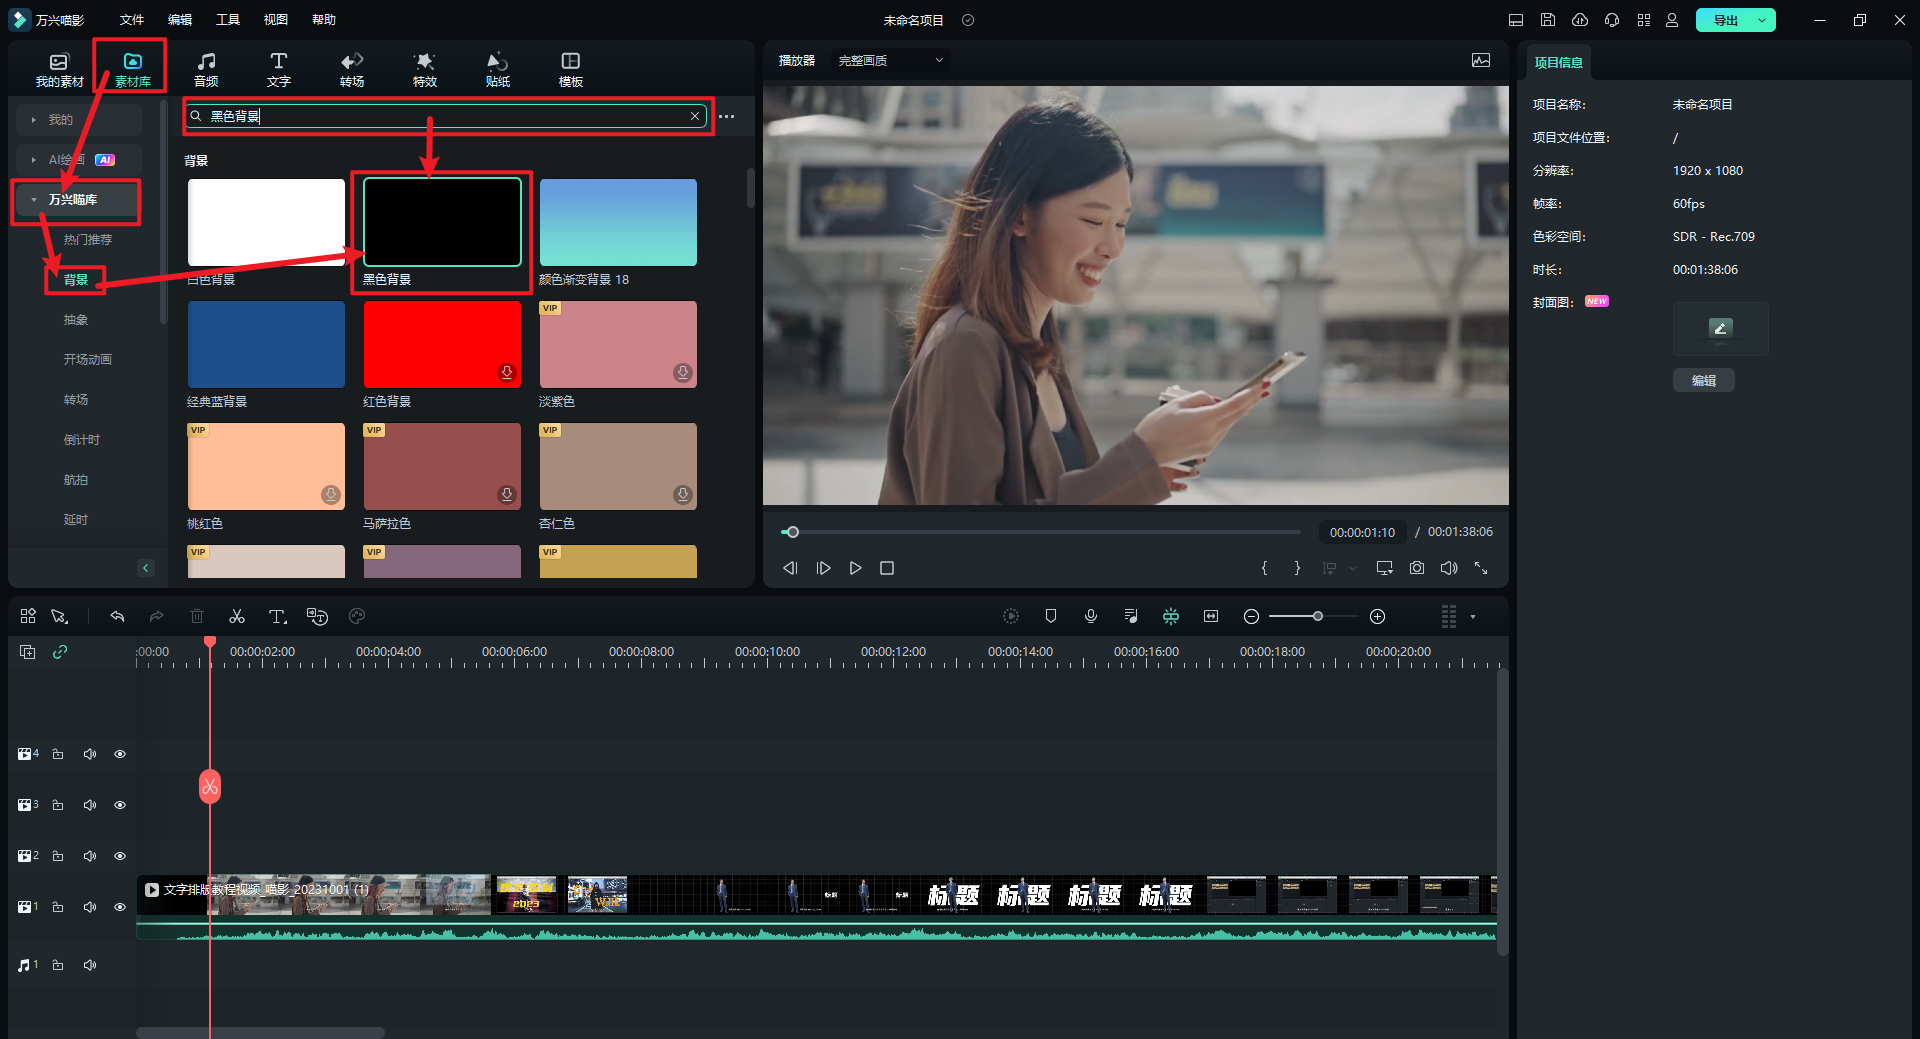This screenshot has height=1039, width=1920.
Task: Mute audio on video track 3
Action: tap(90, 805)
